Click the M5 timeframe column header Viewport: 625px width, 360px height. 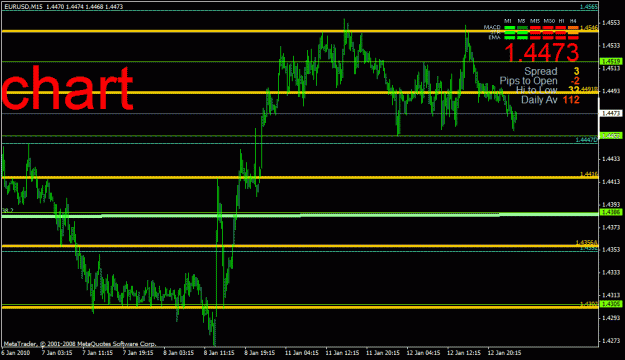point(521,21)
